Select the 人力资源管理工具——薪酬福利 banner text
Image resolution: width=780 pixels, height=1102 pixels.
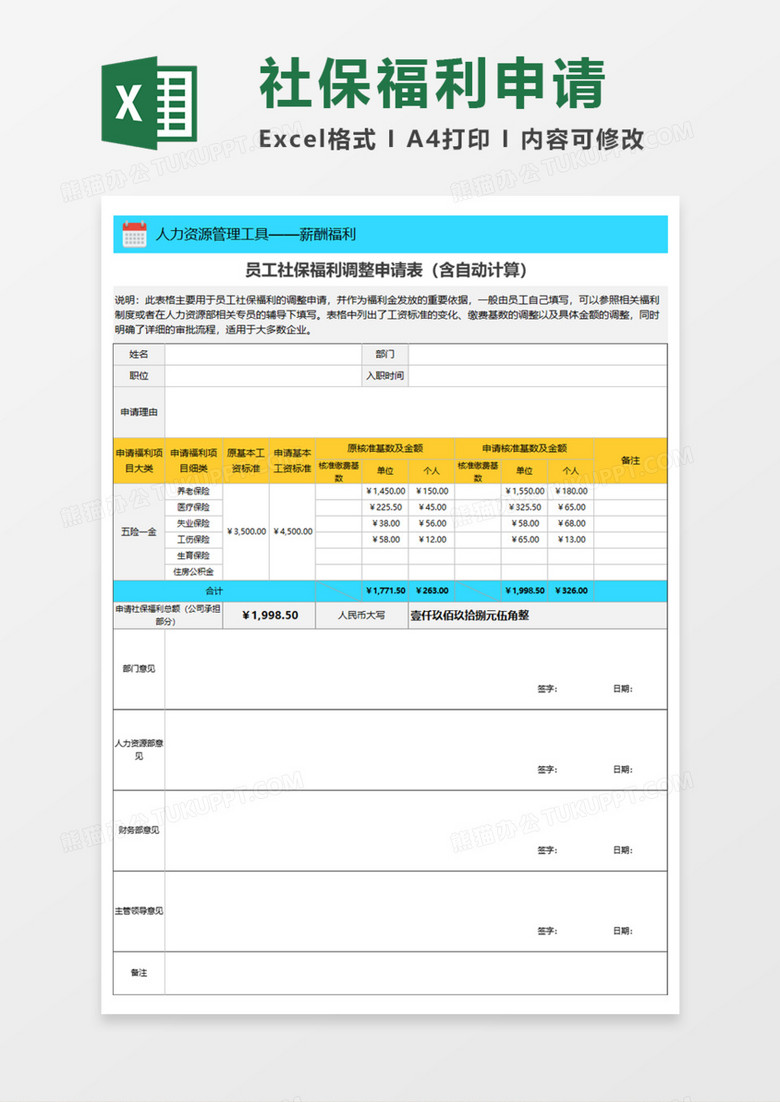tap(255, 235)
